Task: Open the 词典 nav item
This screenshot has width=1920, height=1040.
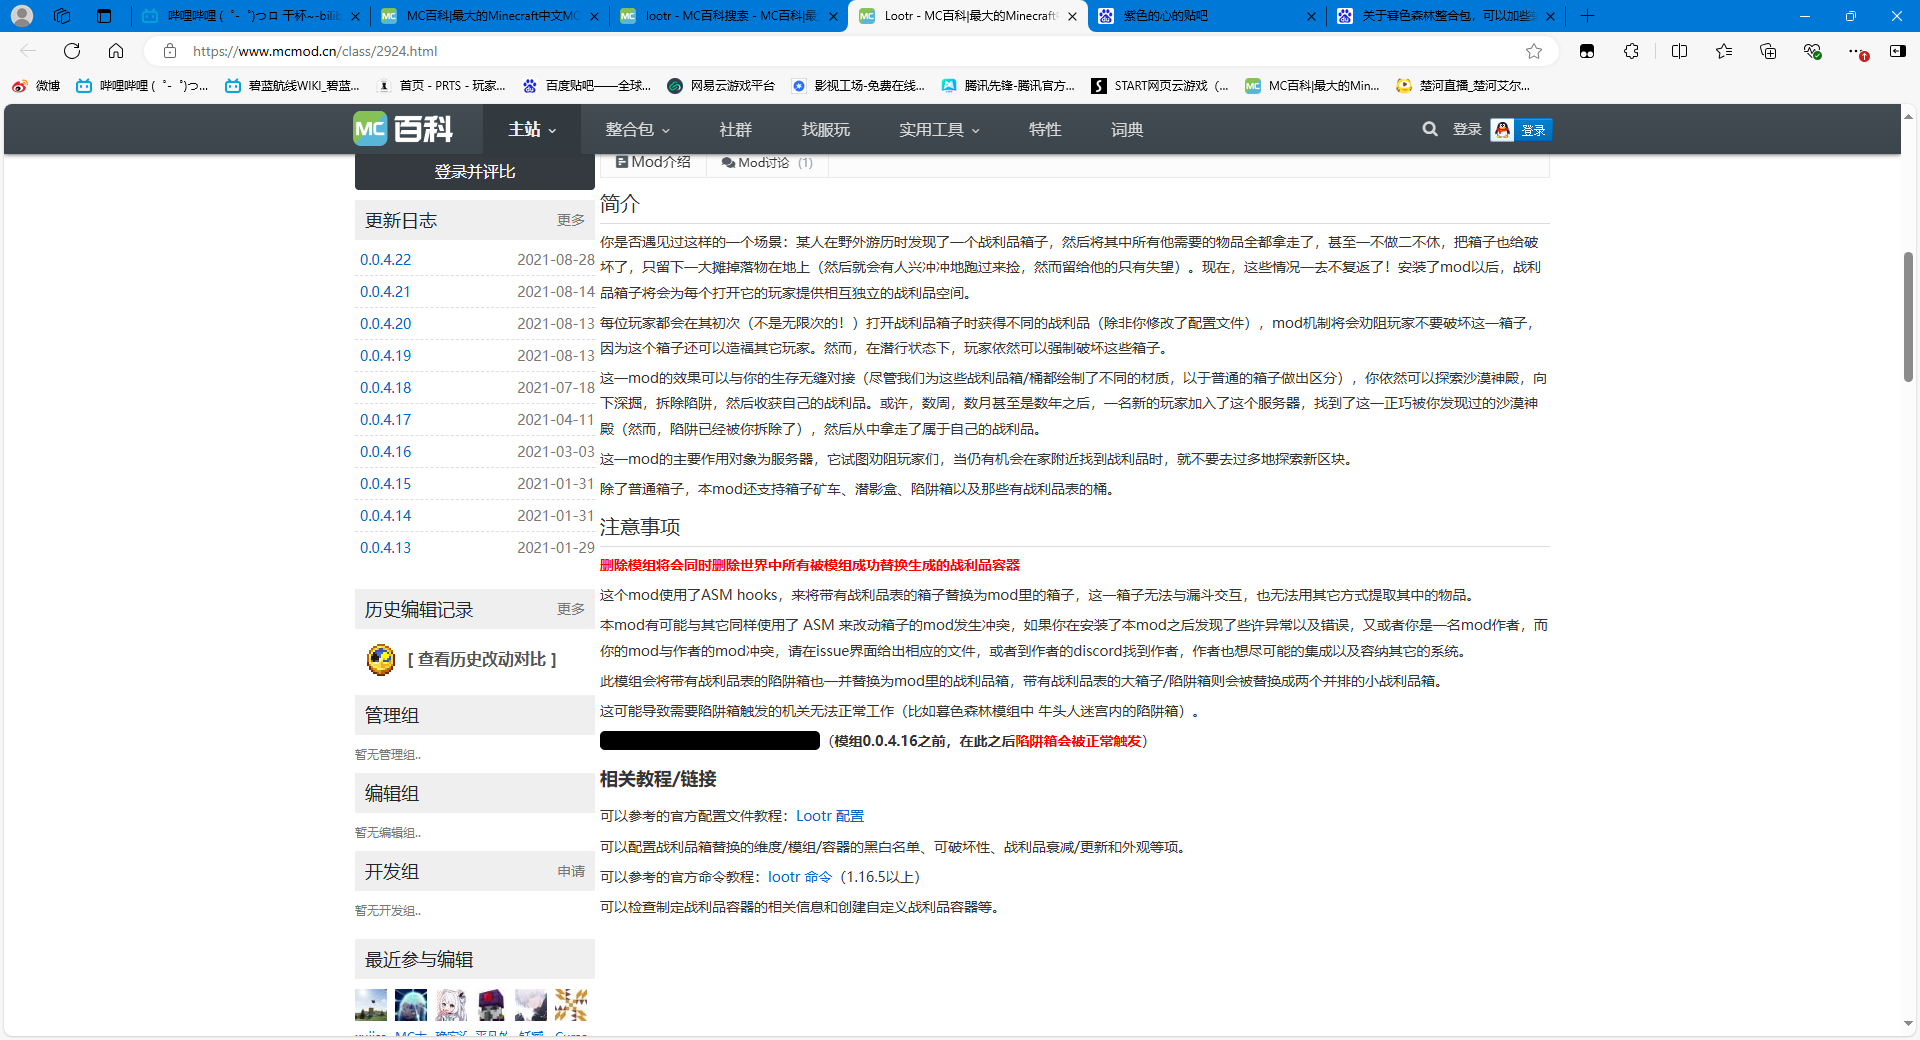Action: (1127, 129)
